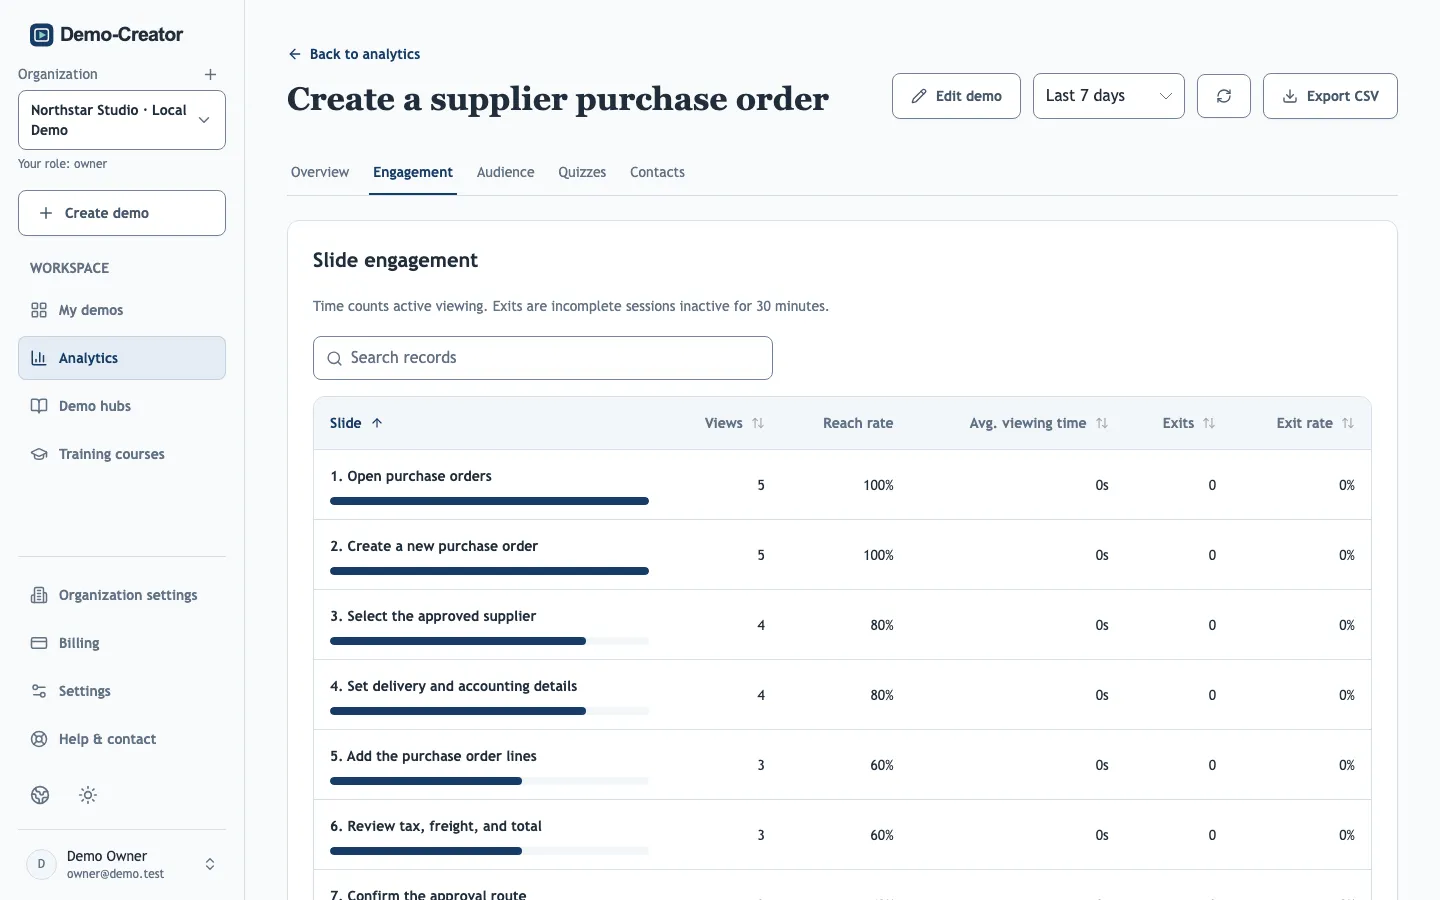
Task: Click the refresh icon button
Action: coord(1223,96)
